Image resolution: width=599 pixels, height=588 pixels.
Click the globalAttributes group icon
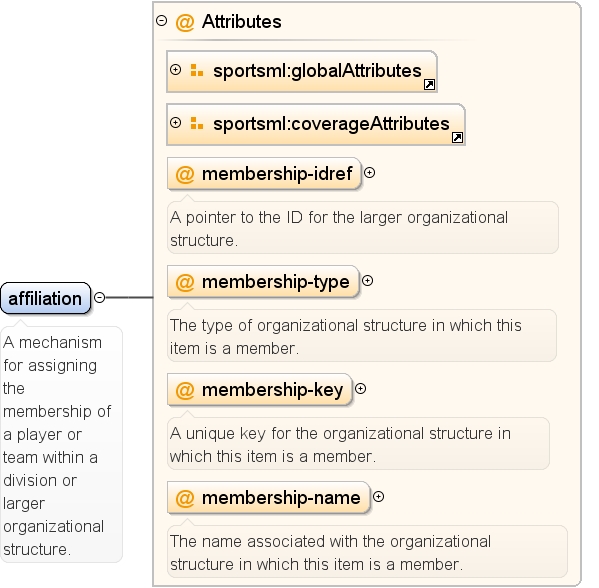coord(197,70)
